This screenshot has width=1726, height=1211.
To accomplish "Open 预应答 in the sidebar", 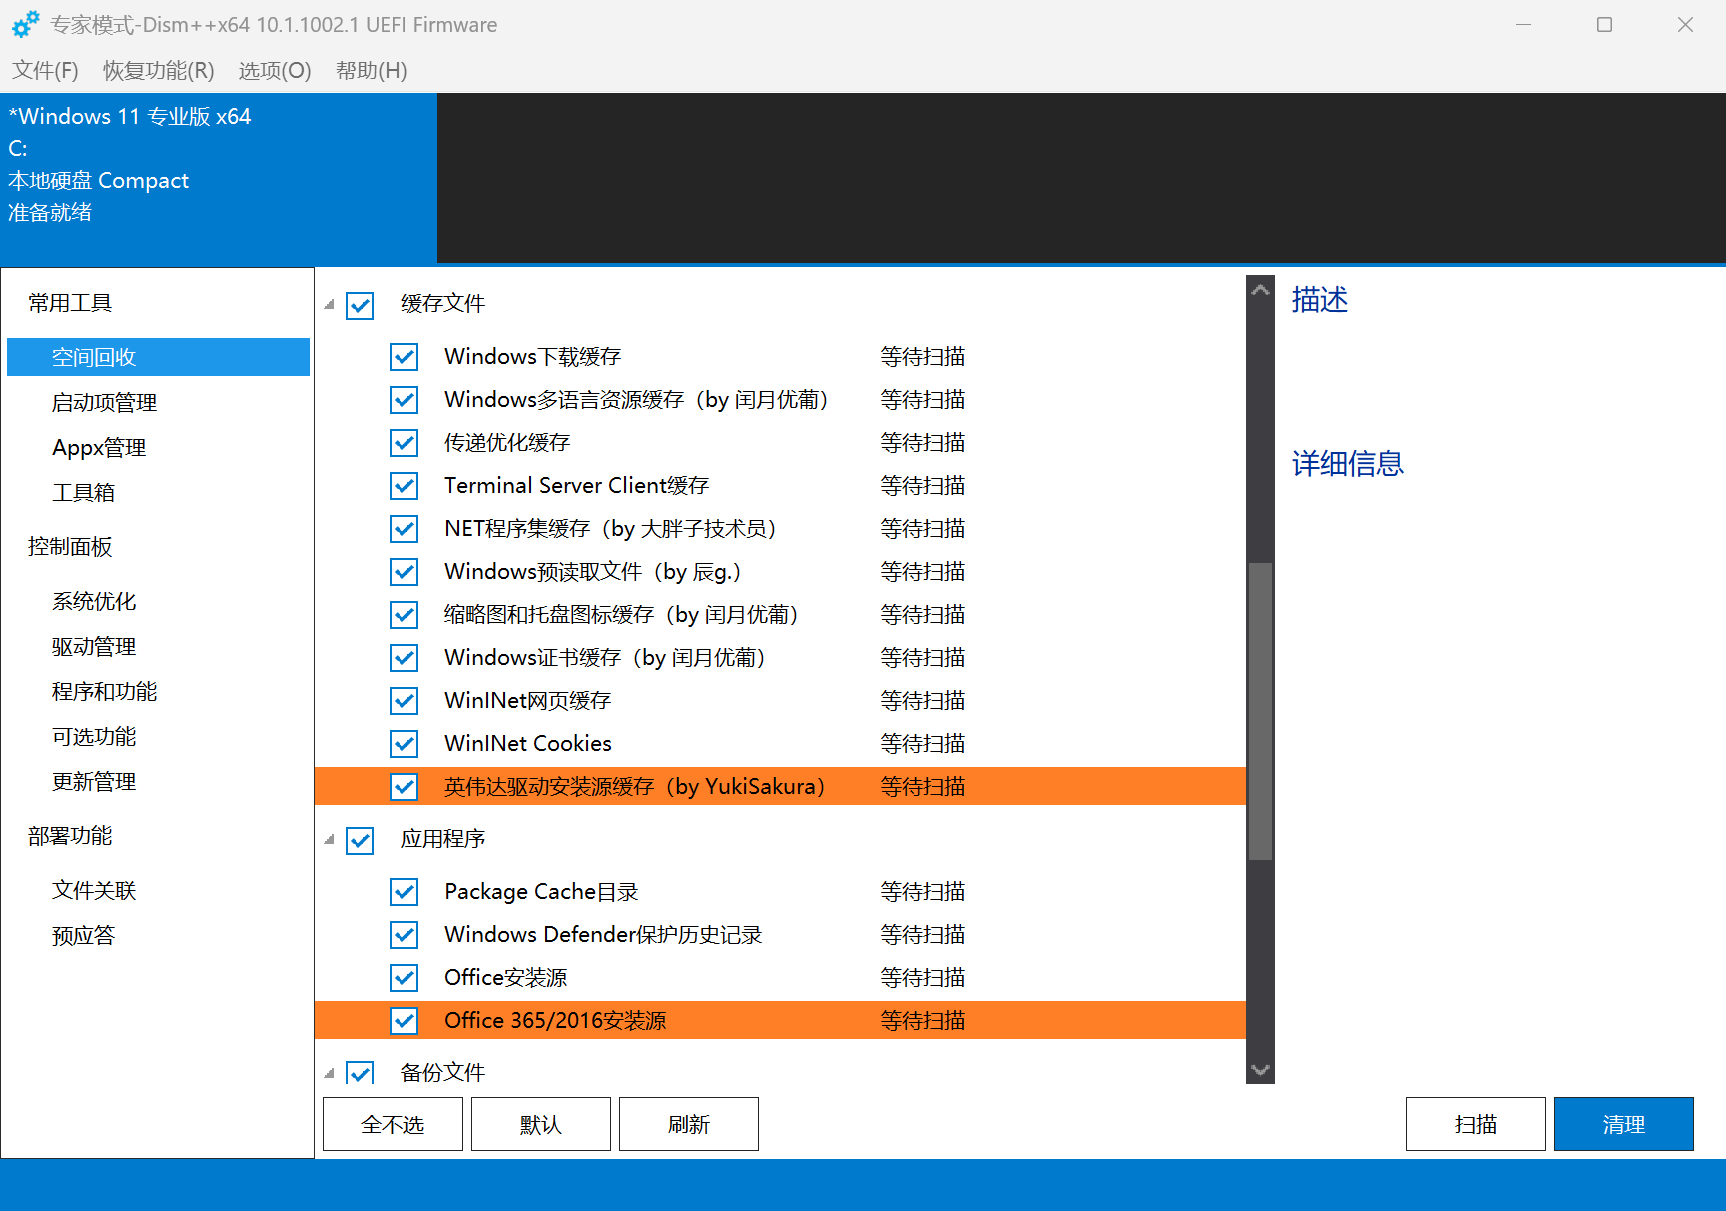I will pyautogui.click(x=83, y=935).
